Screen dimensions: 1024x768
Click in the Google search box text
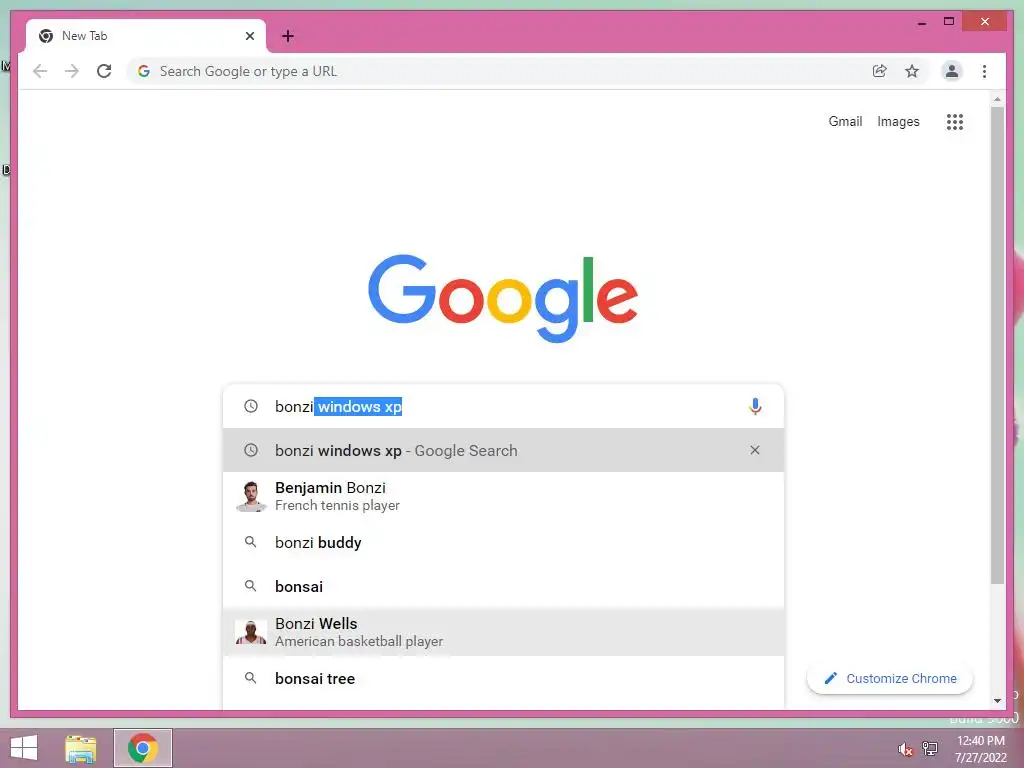click(x=503, y=406)
